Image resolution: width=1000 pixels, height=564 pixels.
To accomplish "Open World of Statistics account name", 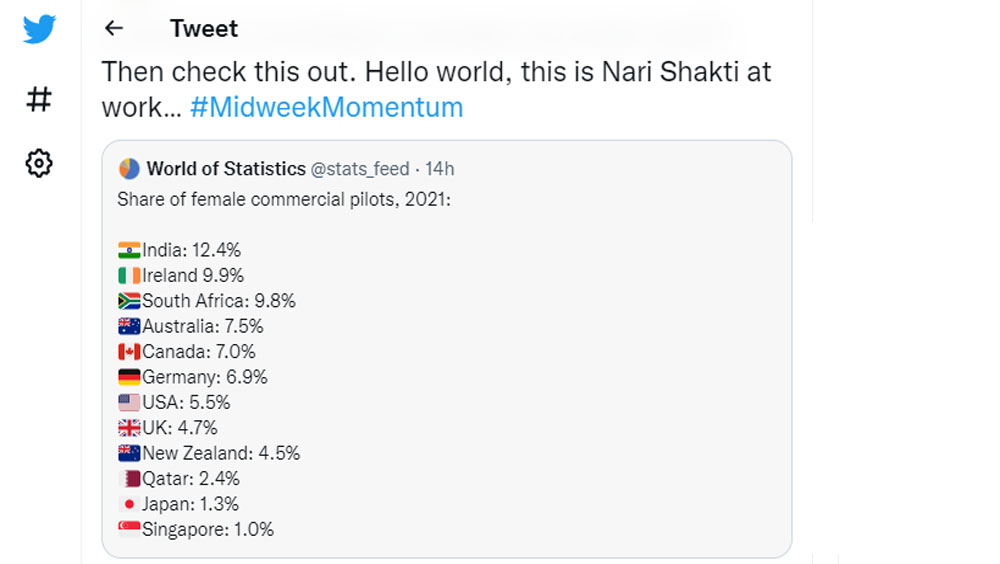I will [x=226, y=168].
